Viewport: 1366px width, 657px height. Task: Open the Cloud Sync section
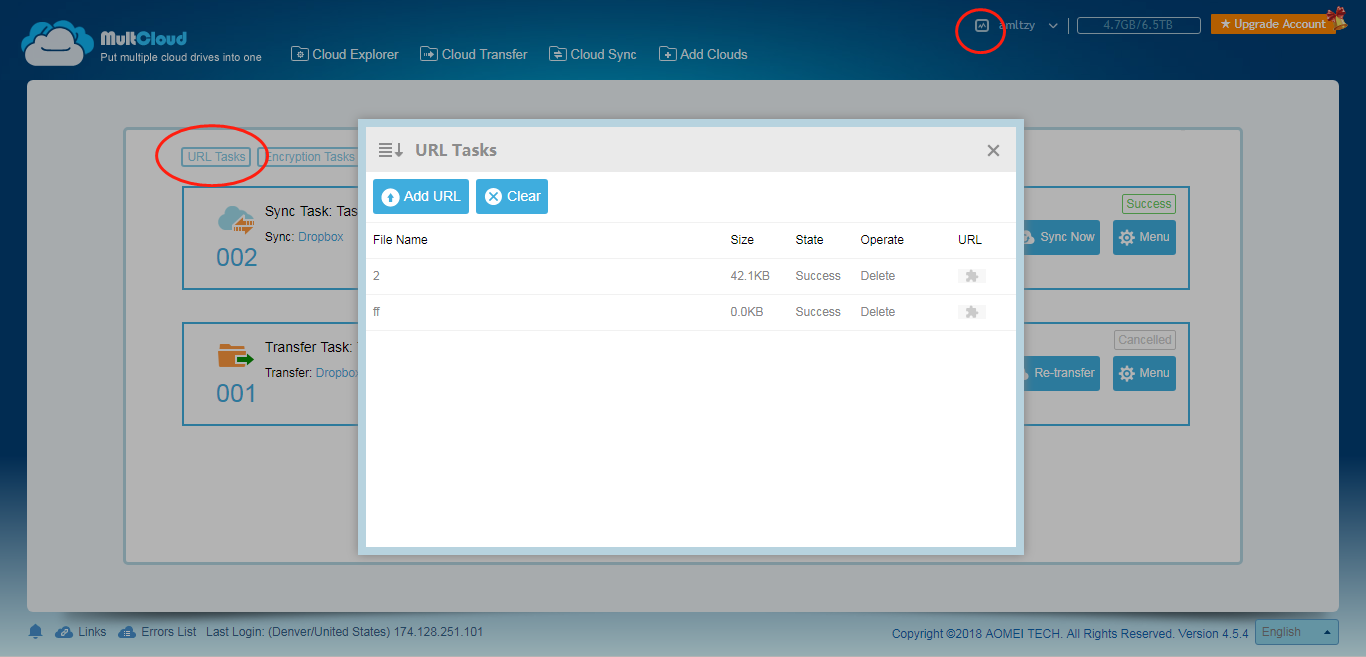coord(593,54)
